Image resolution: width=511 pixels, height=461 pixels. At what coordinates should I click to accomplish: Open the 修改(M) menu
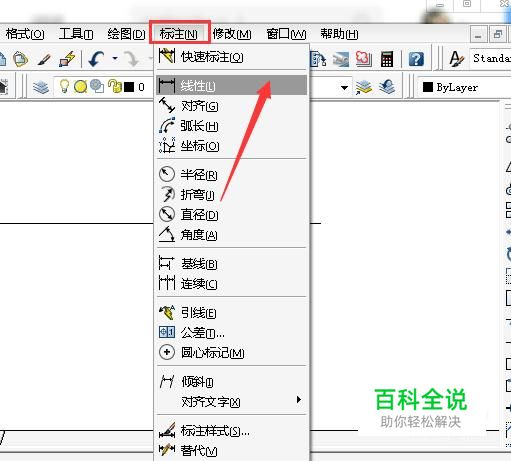click(x=232, y=34)
